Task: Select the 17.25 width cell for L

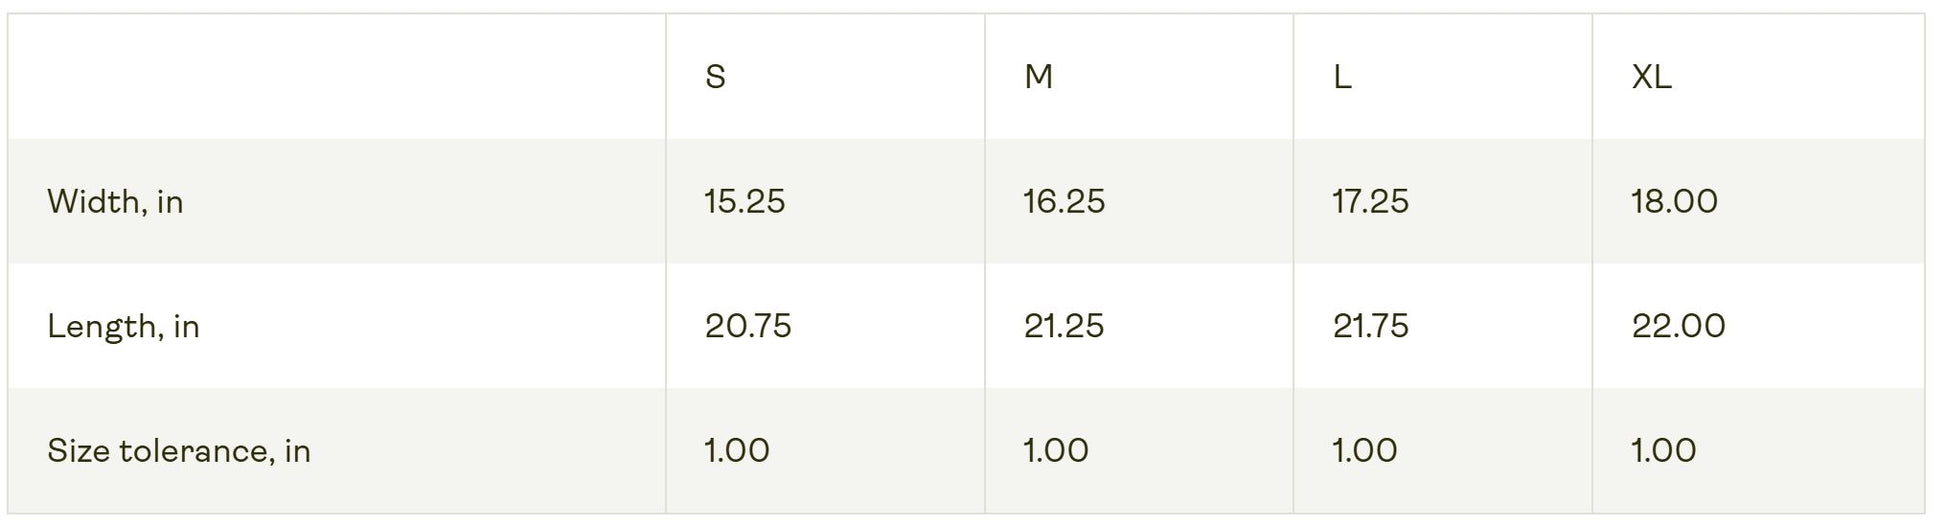Action: (1370, 202)
